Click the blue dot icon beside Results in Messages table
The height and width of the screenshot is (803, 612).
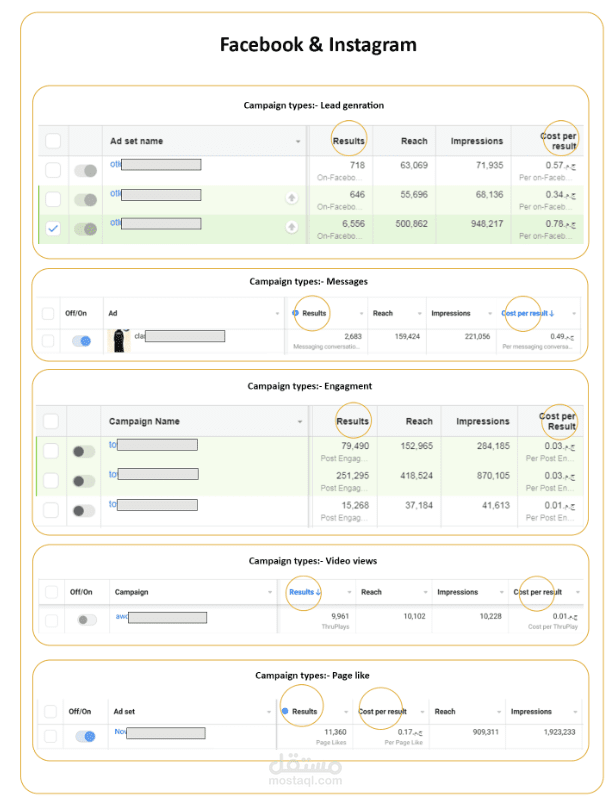click(296, 313)
